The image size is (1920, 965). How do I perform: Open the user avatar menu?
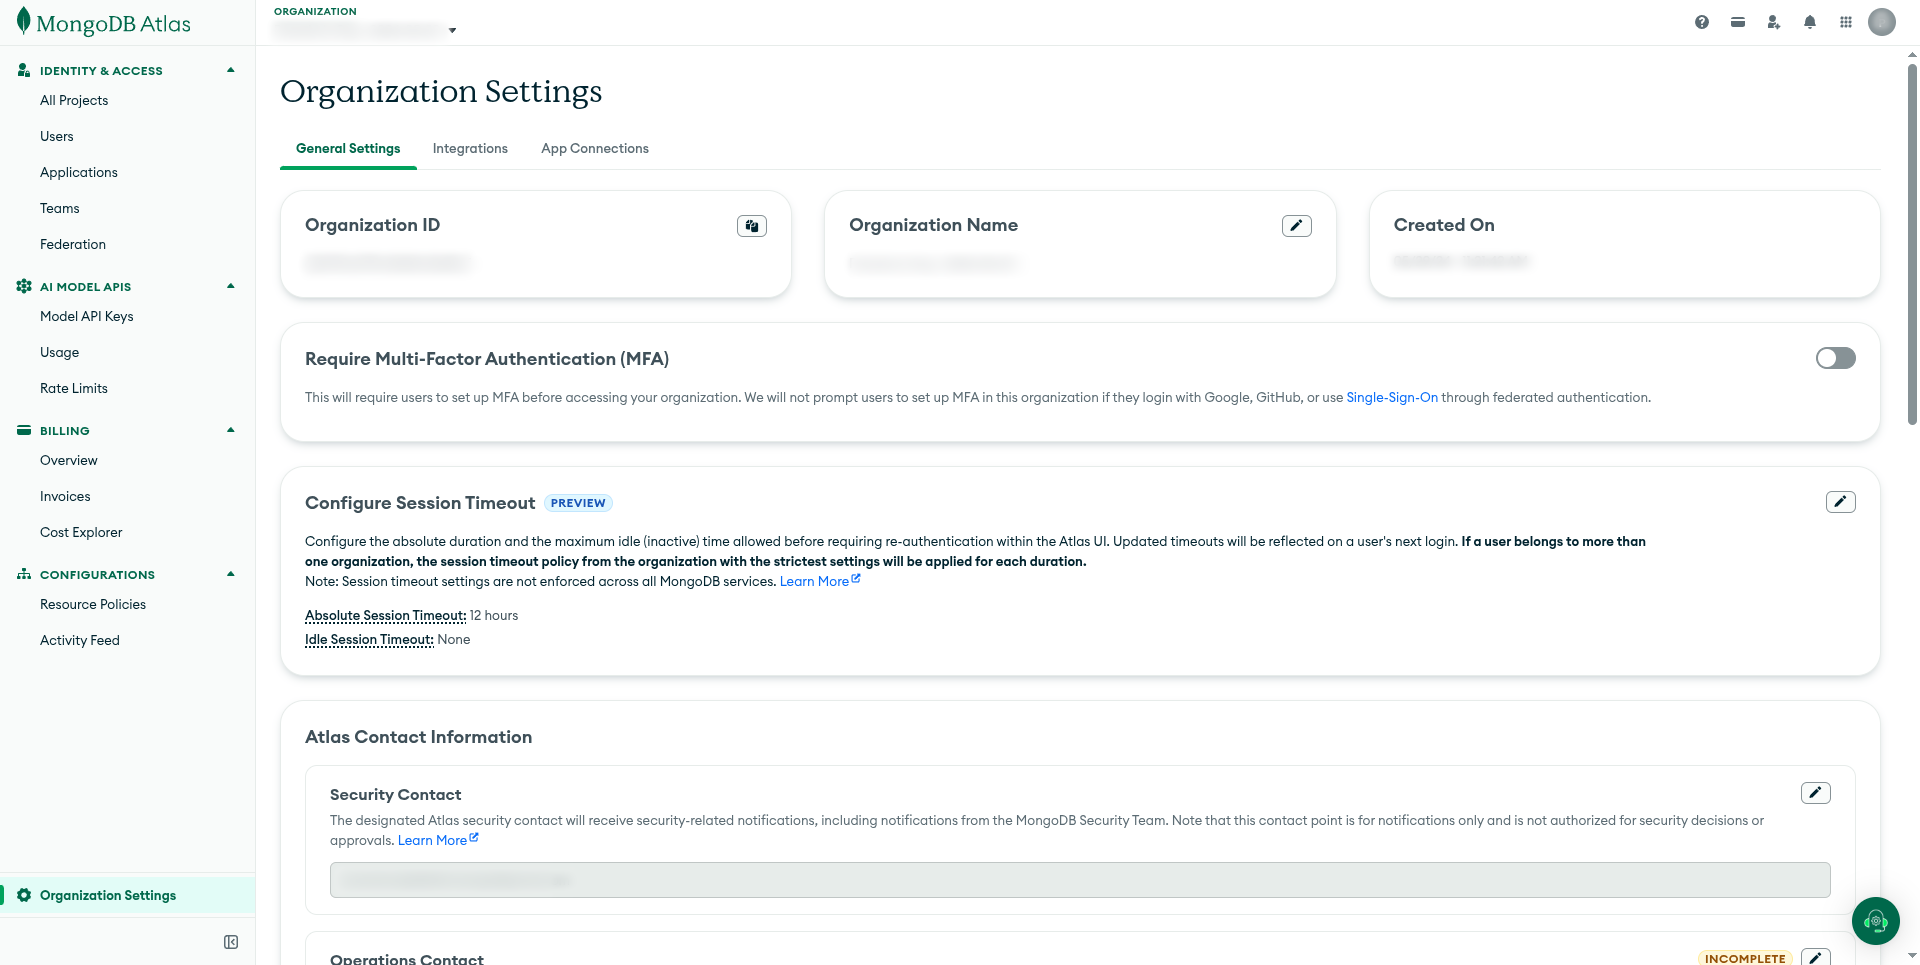(x=1882, y=22)
